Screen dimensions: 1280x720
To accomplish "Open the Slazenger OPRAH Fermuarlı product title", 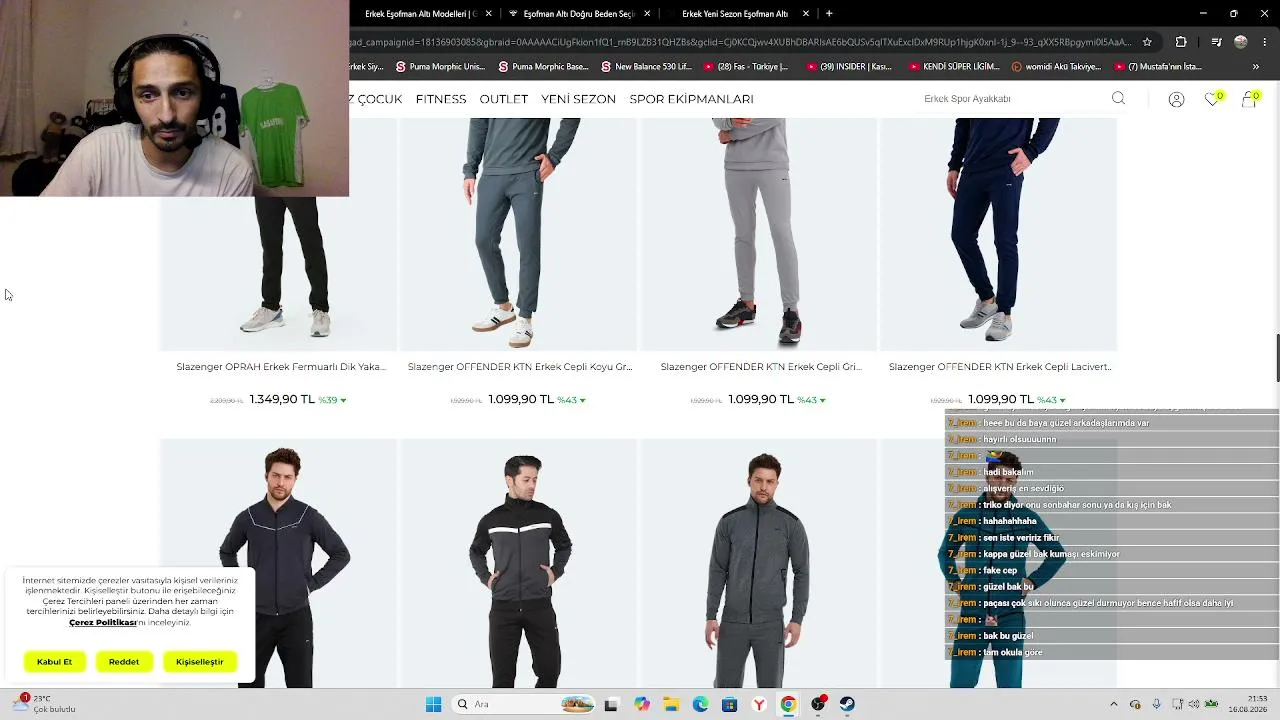I will tap(281, 367).
